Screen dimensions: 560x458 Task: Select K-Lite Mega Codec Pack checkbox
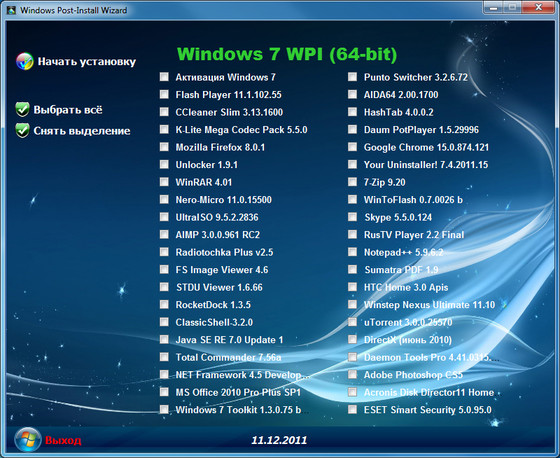[164, 129]
